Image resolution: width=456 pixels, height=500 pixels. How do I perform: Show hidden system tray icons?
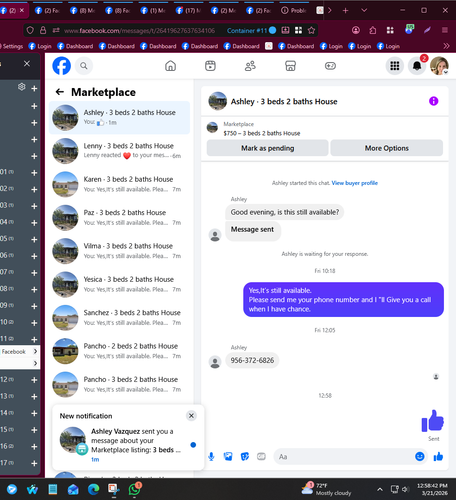tap(380, 489)
